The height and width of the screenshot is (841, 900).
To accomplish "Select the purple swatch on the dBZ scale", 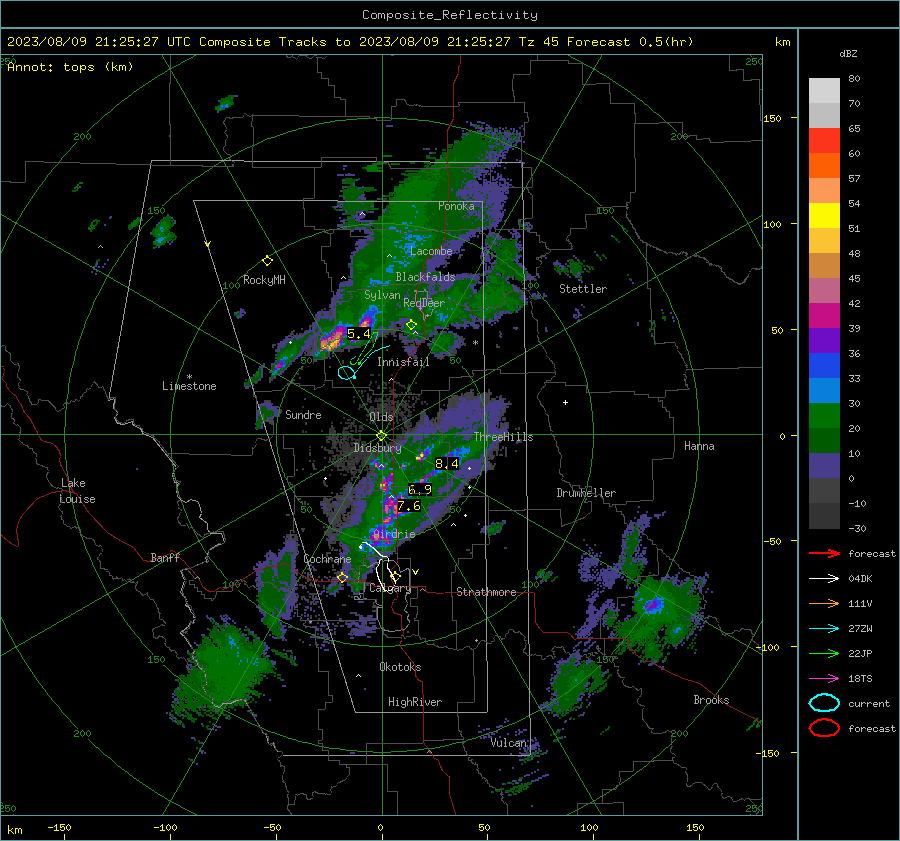I will pos(824,340).
